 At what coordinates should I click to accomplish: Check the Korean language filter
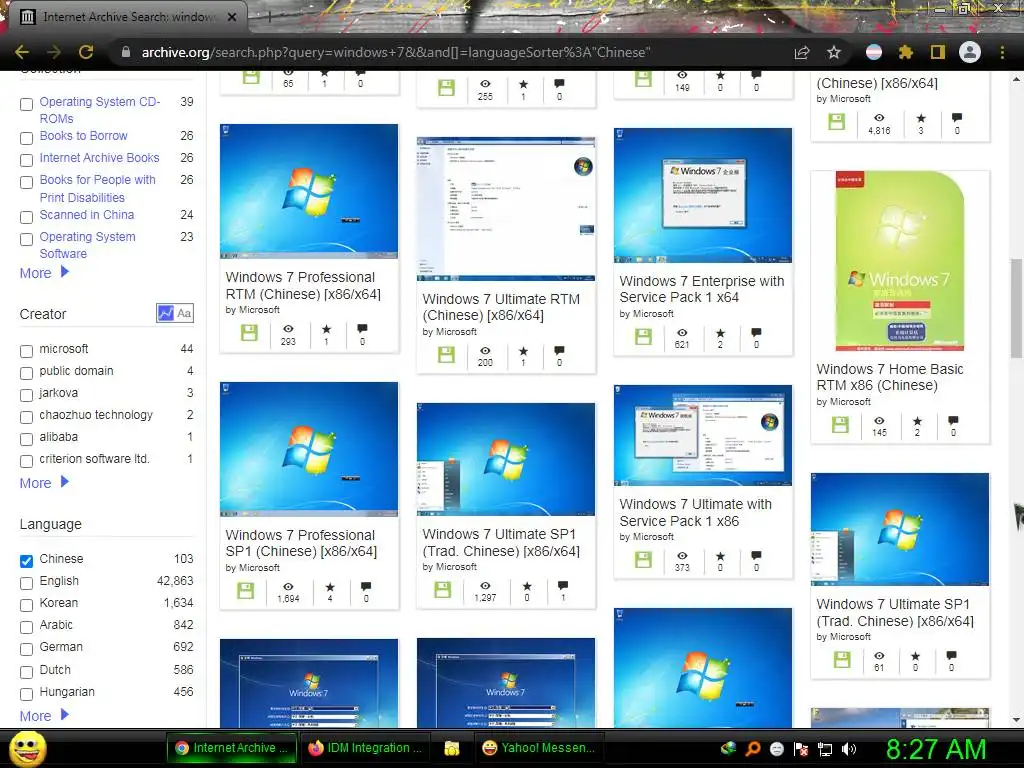coord(26,605)
